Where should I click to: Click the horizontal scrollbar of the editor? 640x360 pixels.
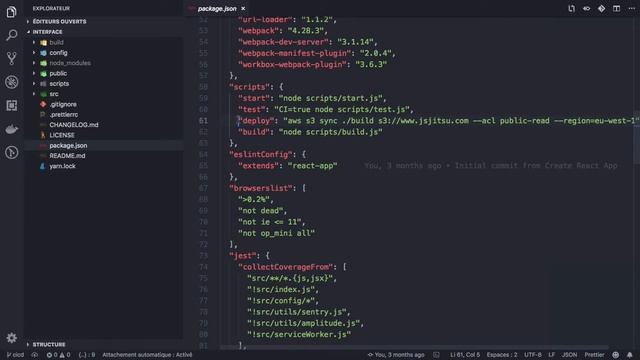[414, 347]
